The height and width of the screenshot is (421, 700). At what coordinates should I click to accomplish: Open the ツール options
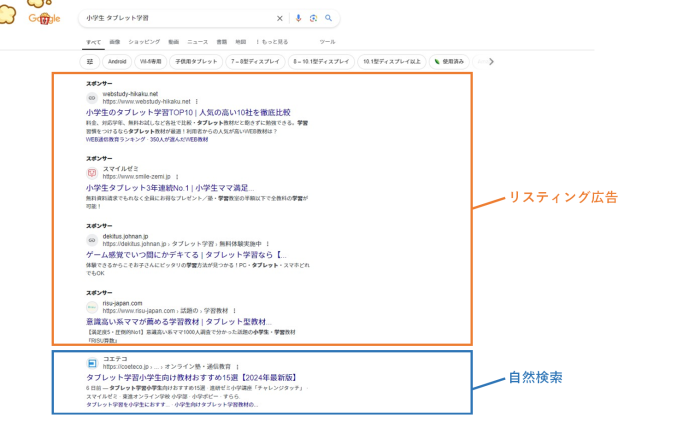point(327,42)
